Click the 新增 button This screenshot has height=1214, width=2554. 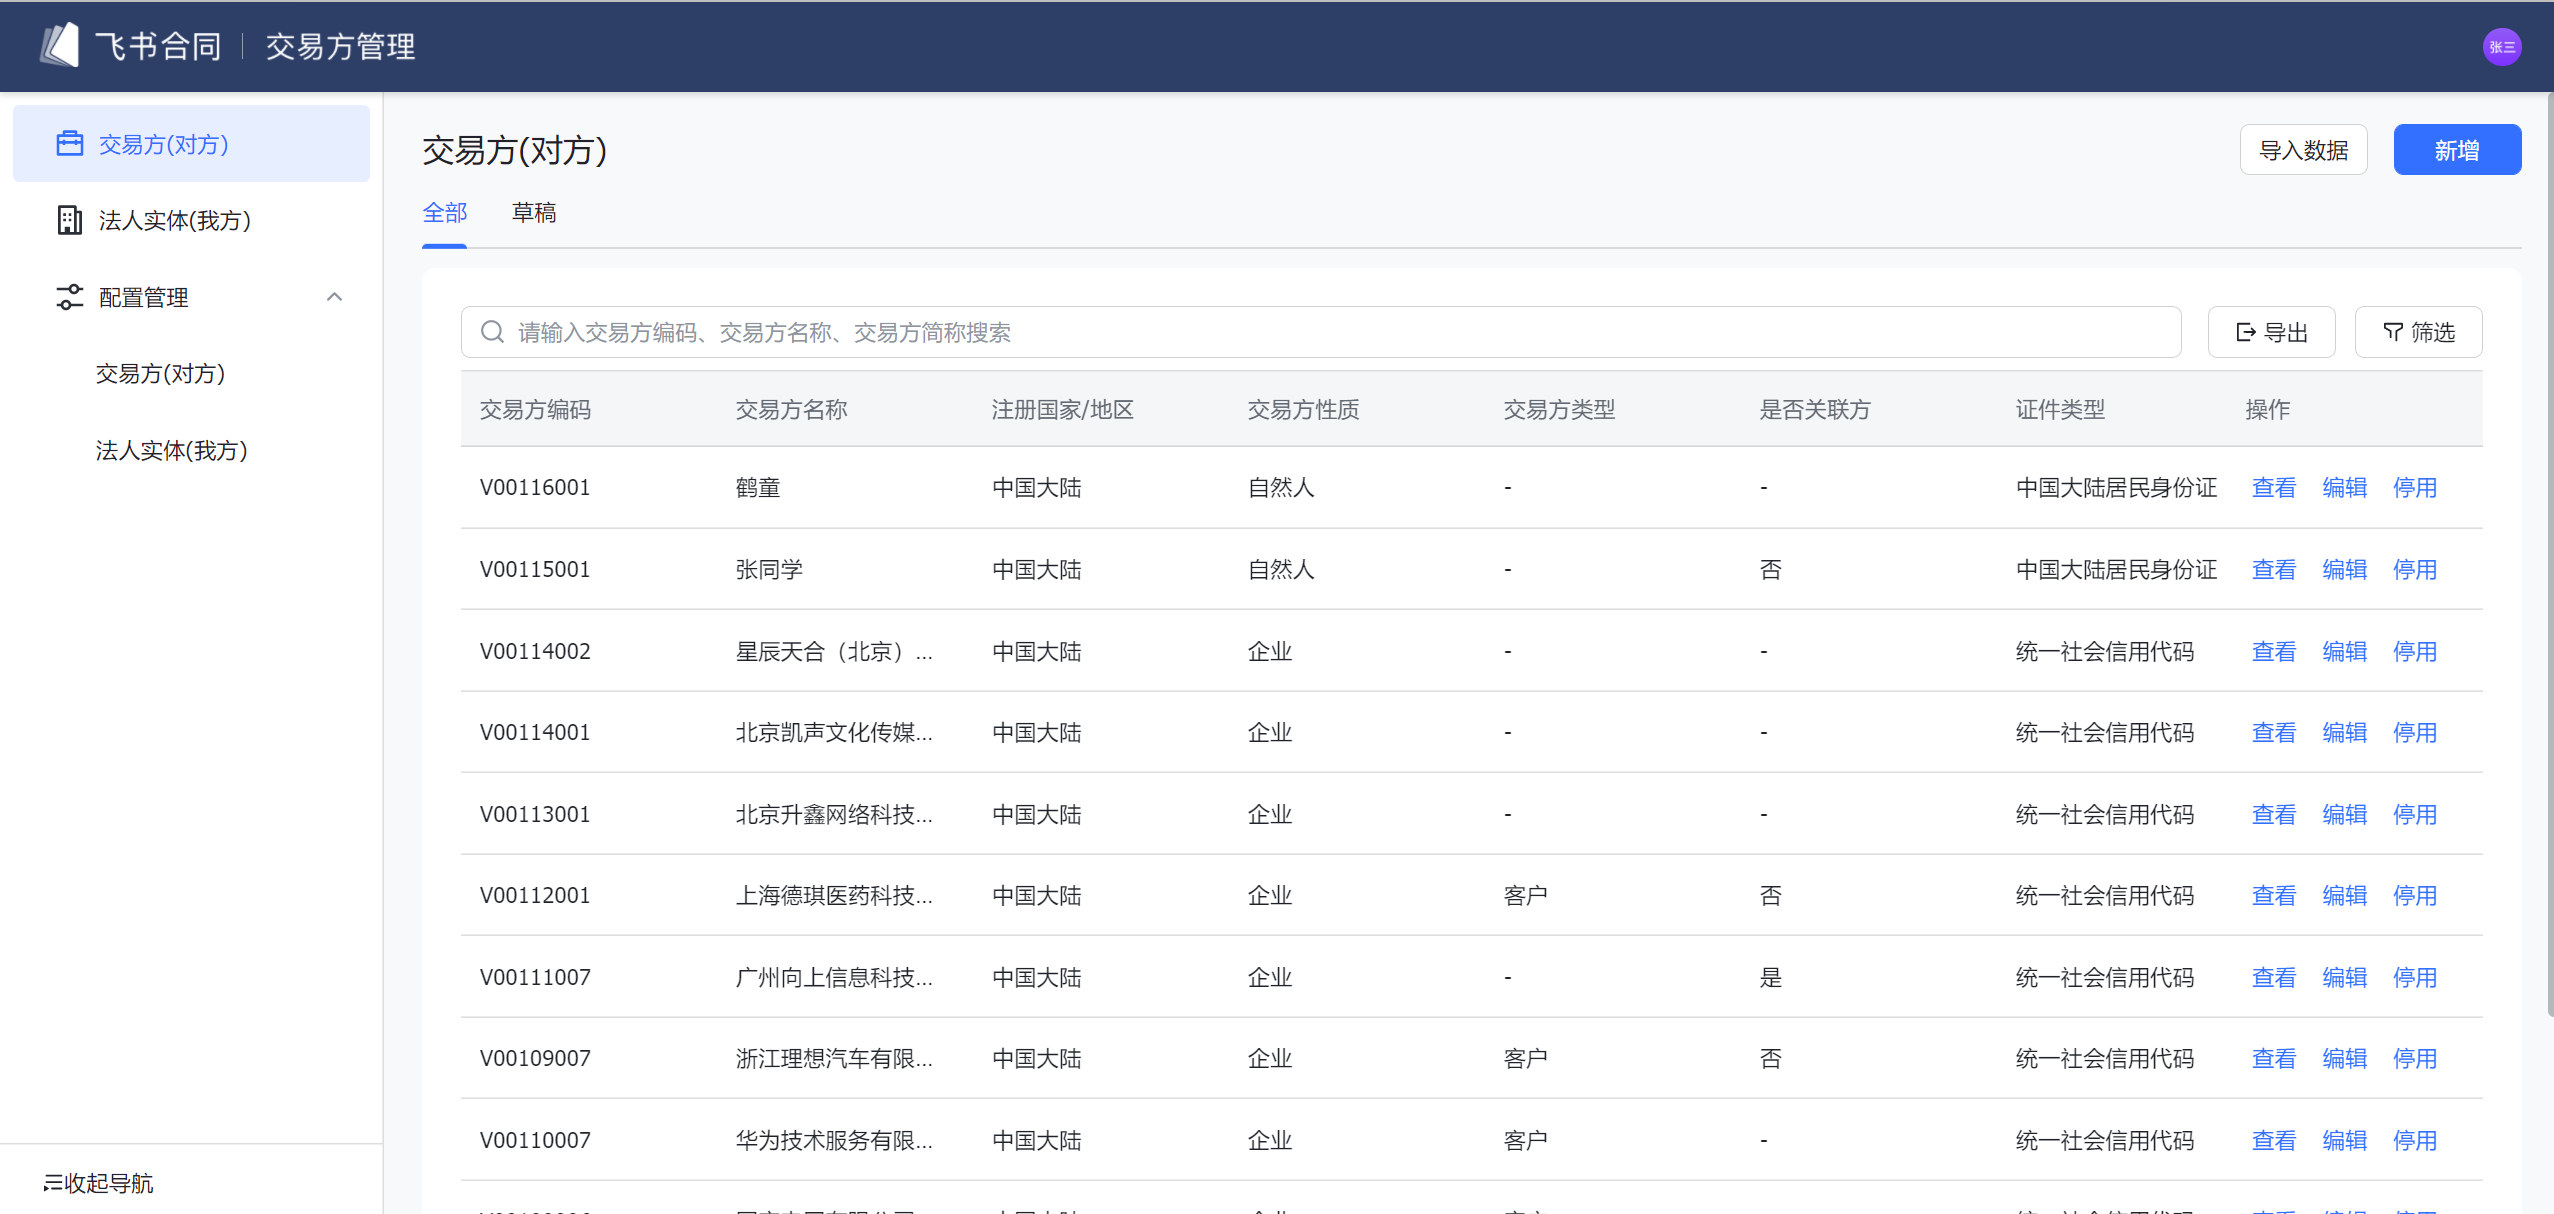[x=2456, y=150]
